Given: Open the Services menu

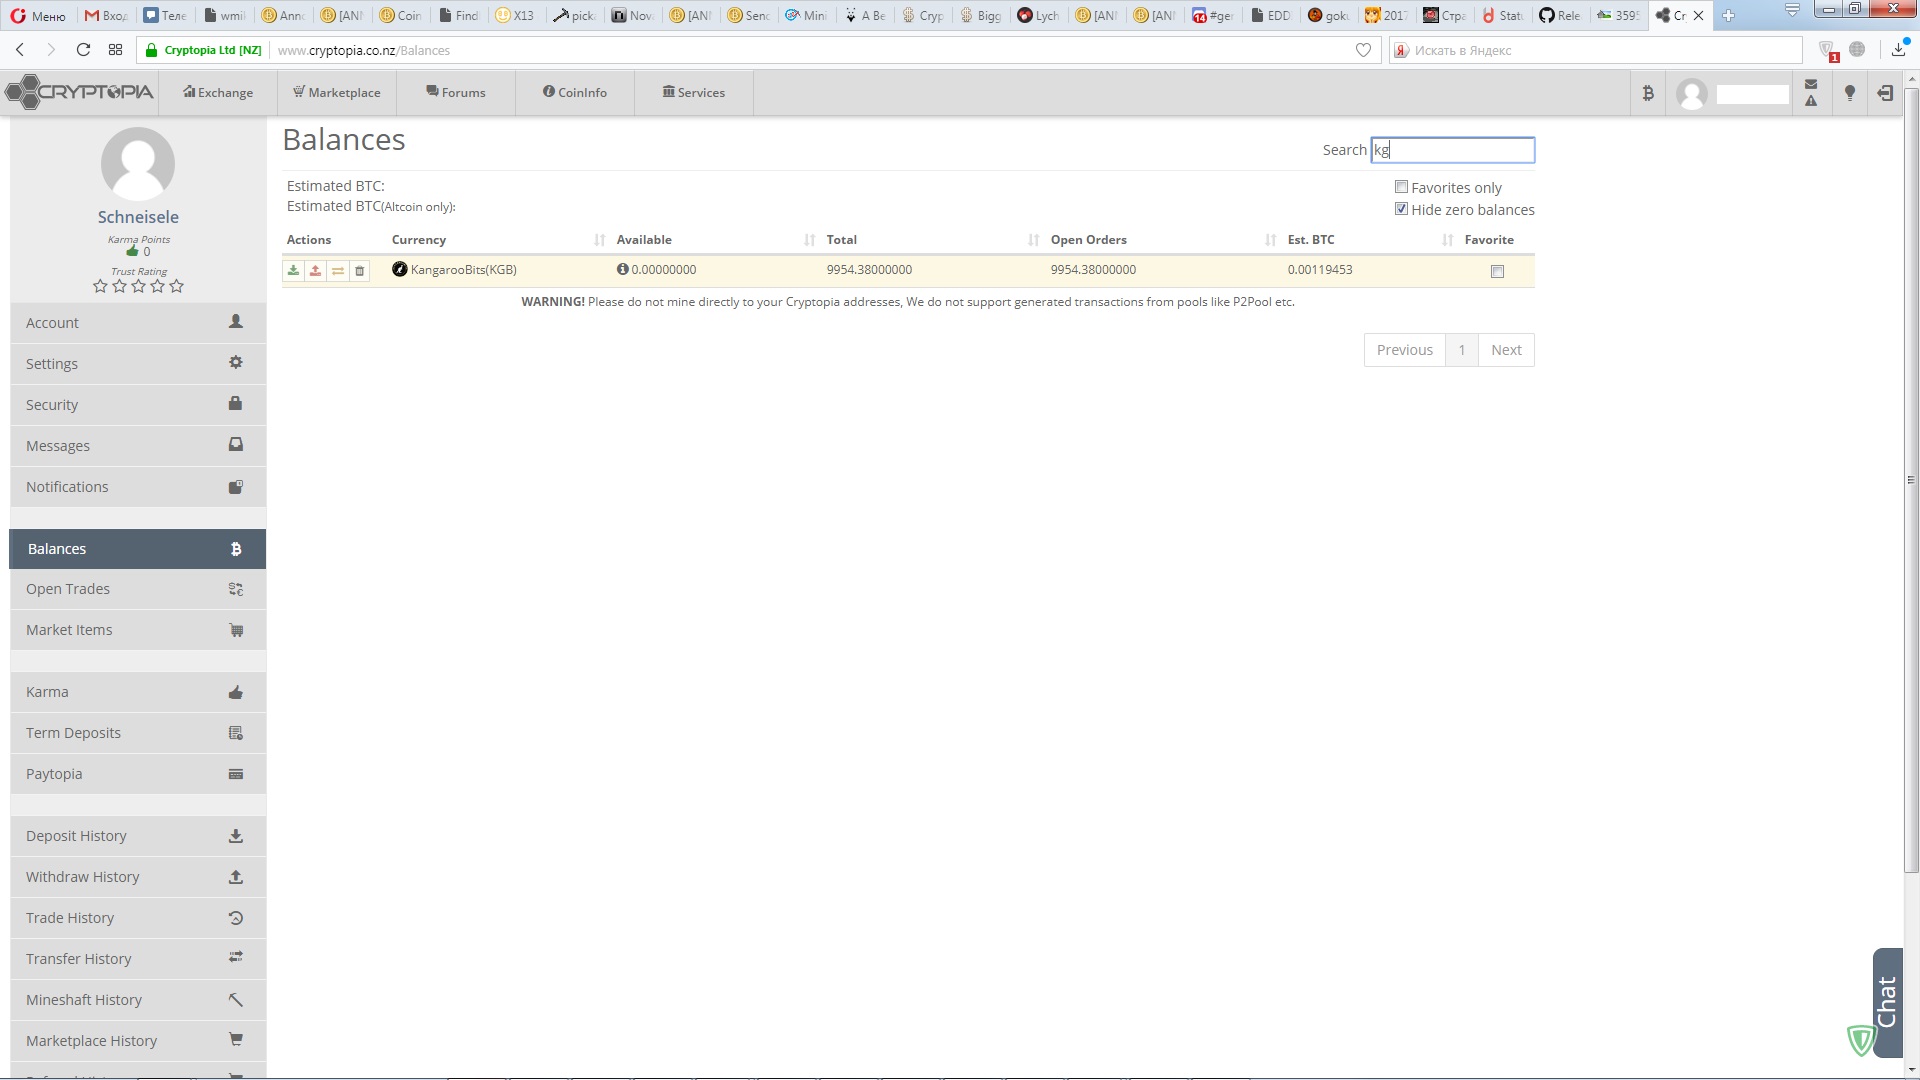Looking at the screenshot, I should [694, 93].
